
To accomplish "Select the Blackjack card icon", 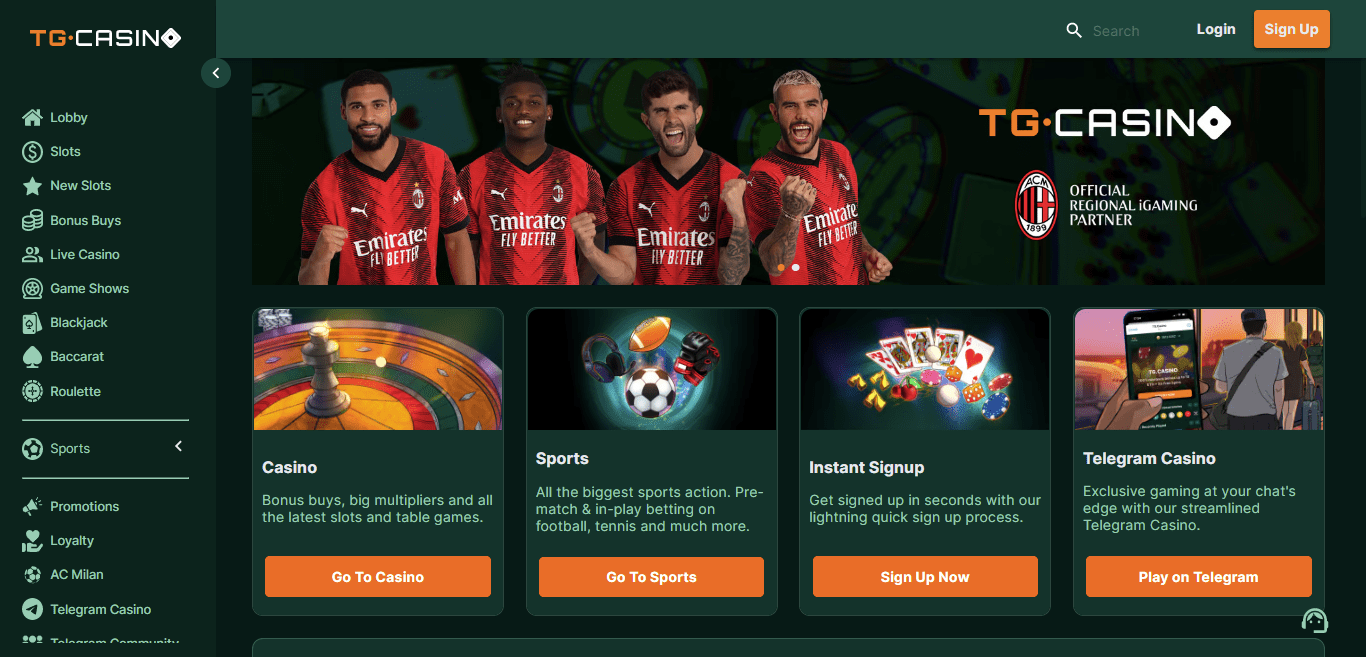I will tap(32, 323).
